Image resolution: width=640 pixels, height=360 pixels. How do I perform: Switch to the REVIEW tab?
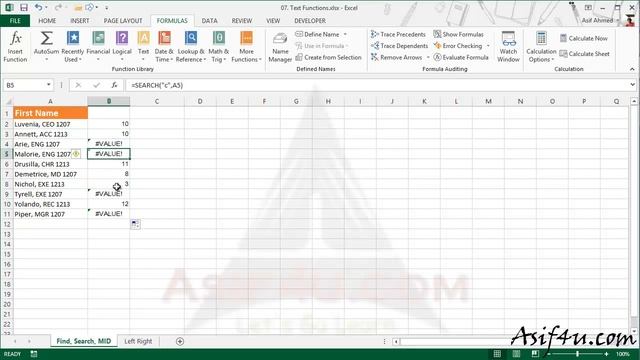242,21
